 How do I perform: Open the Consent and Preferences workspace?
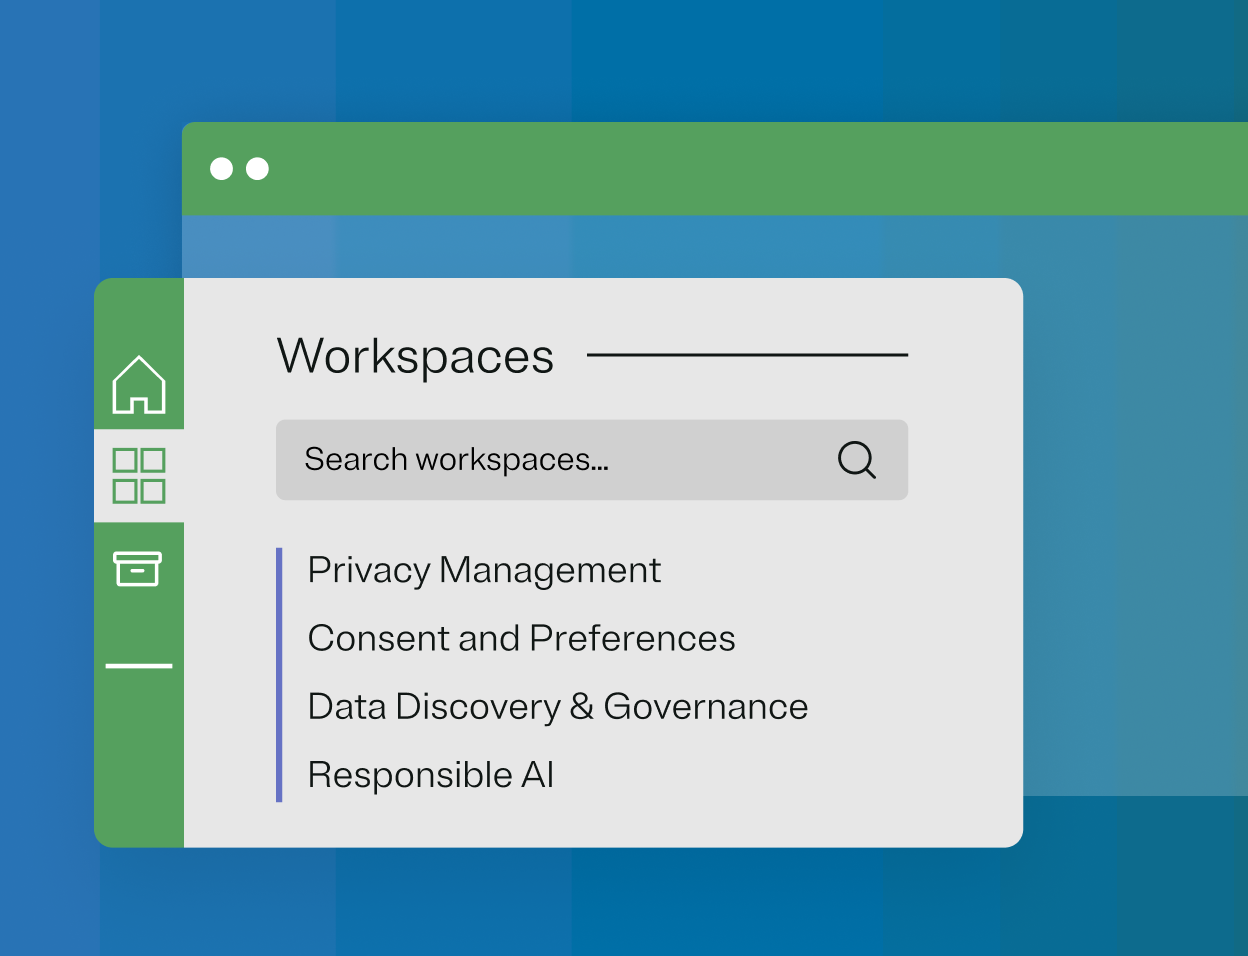click(521, 638)
